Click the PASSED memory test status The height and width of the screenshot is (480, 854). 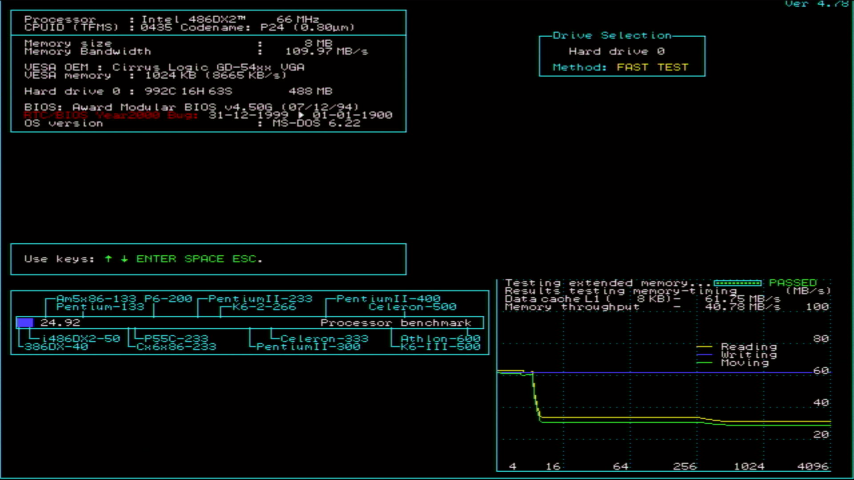792,283
